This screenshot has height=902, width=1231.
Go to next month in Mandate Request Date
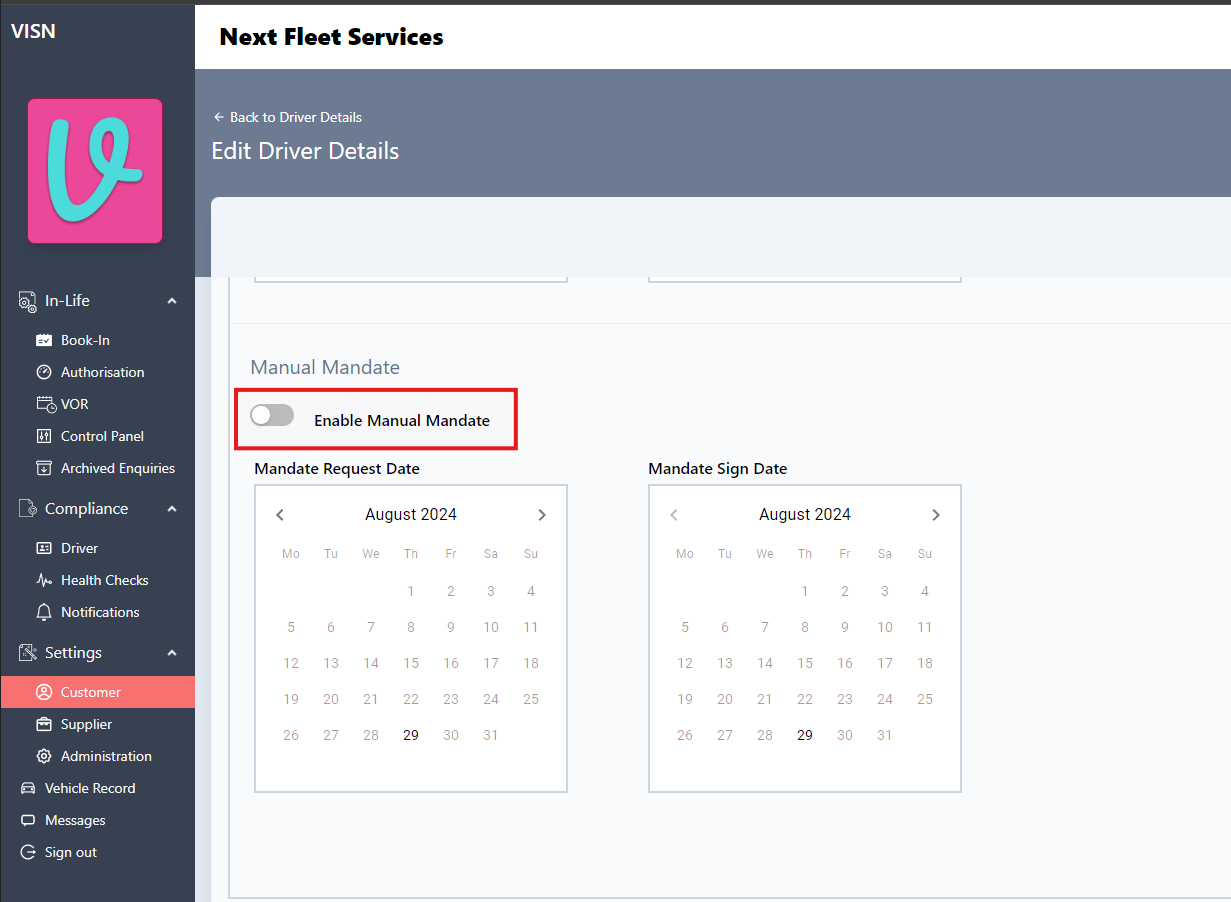tap(542, 515)
